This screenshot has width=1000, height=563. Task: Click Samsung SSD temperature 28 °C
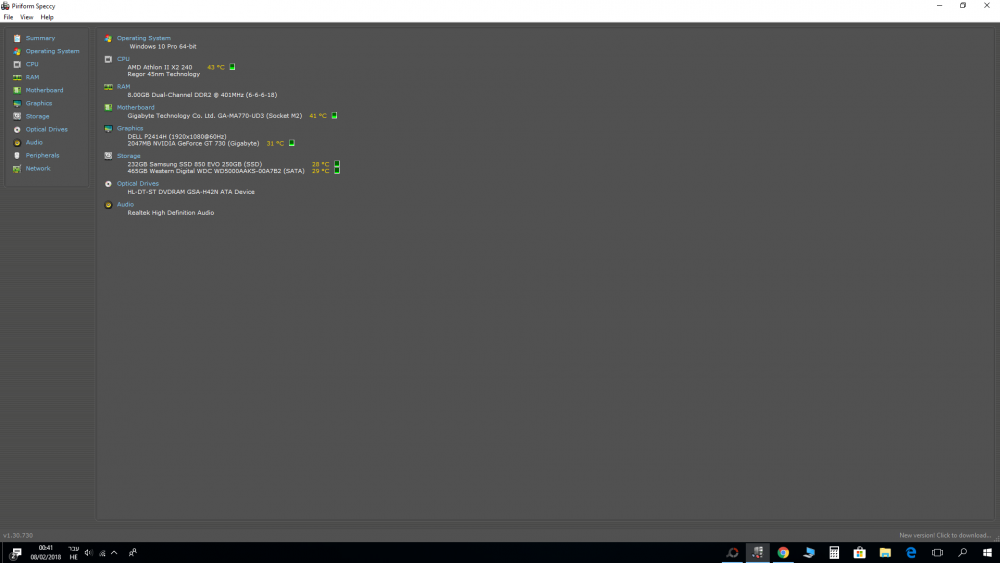click(x=320, y=165)
